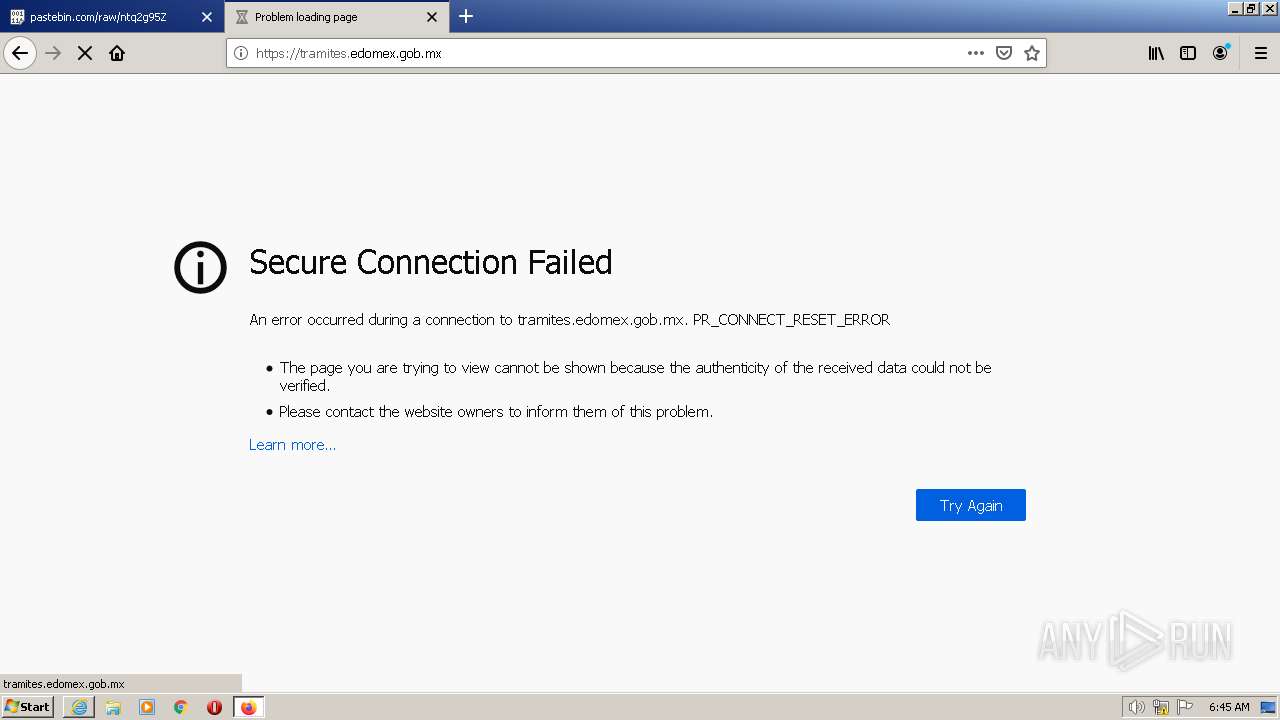Switch to the pastebin.com tab
This screenshot has height=720, width=1280.
(100, 17)
